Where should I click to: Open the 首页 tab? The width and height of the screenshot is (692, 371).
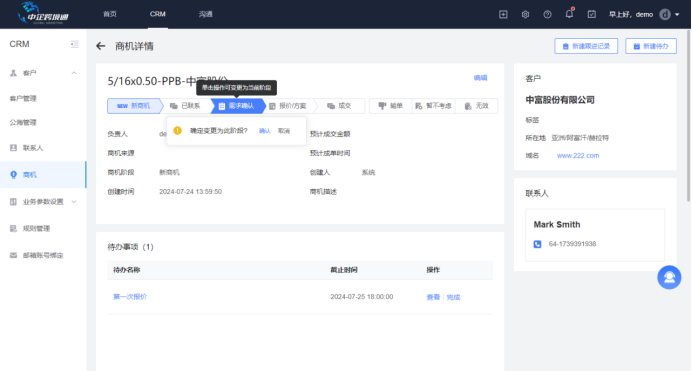[110, 14]
